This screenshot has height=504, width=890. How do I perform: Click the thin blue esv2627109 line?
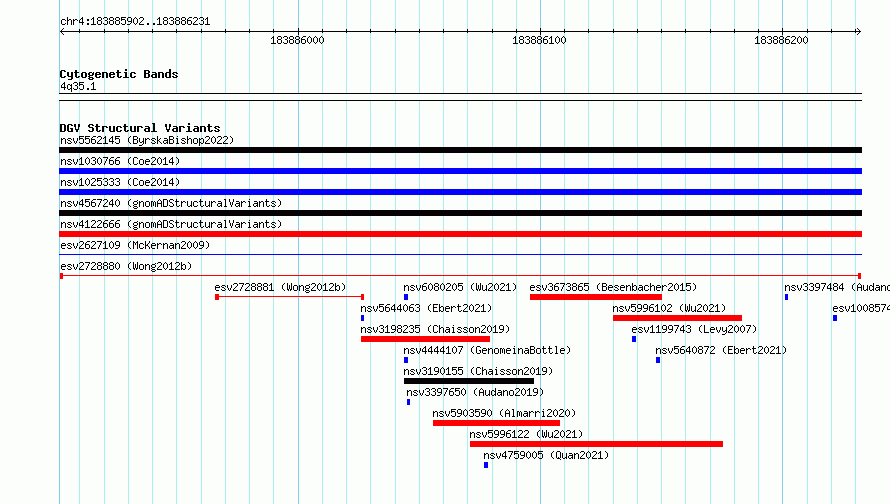(x=460, y=255)
